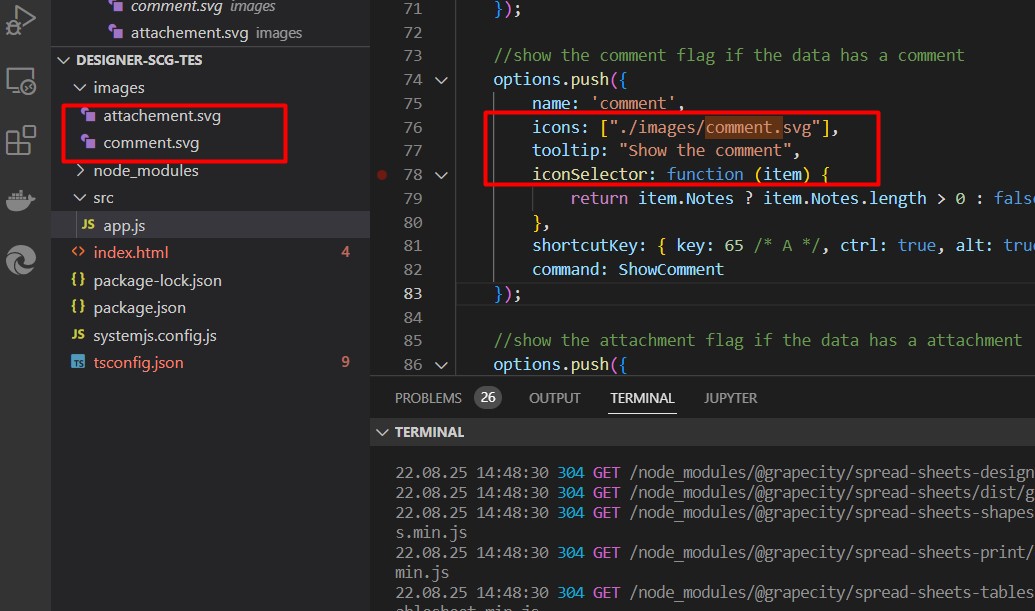Toggle the breakpoint on line 78
This screenshot has width=1035, height=611.
click(382, 175)
